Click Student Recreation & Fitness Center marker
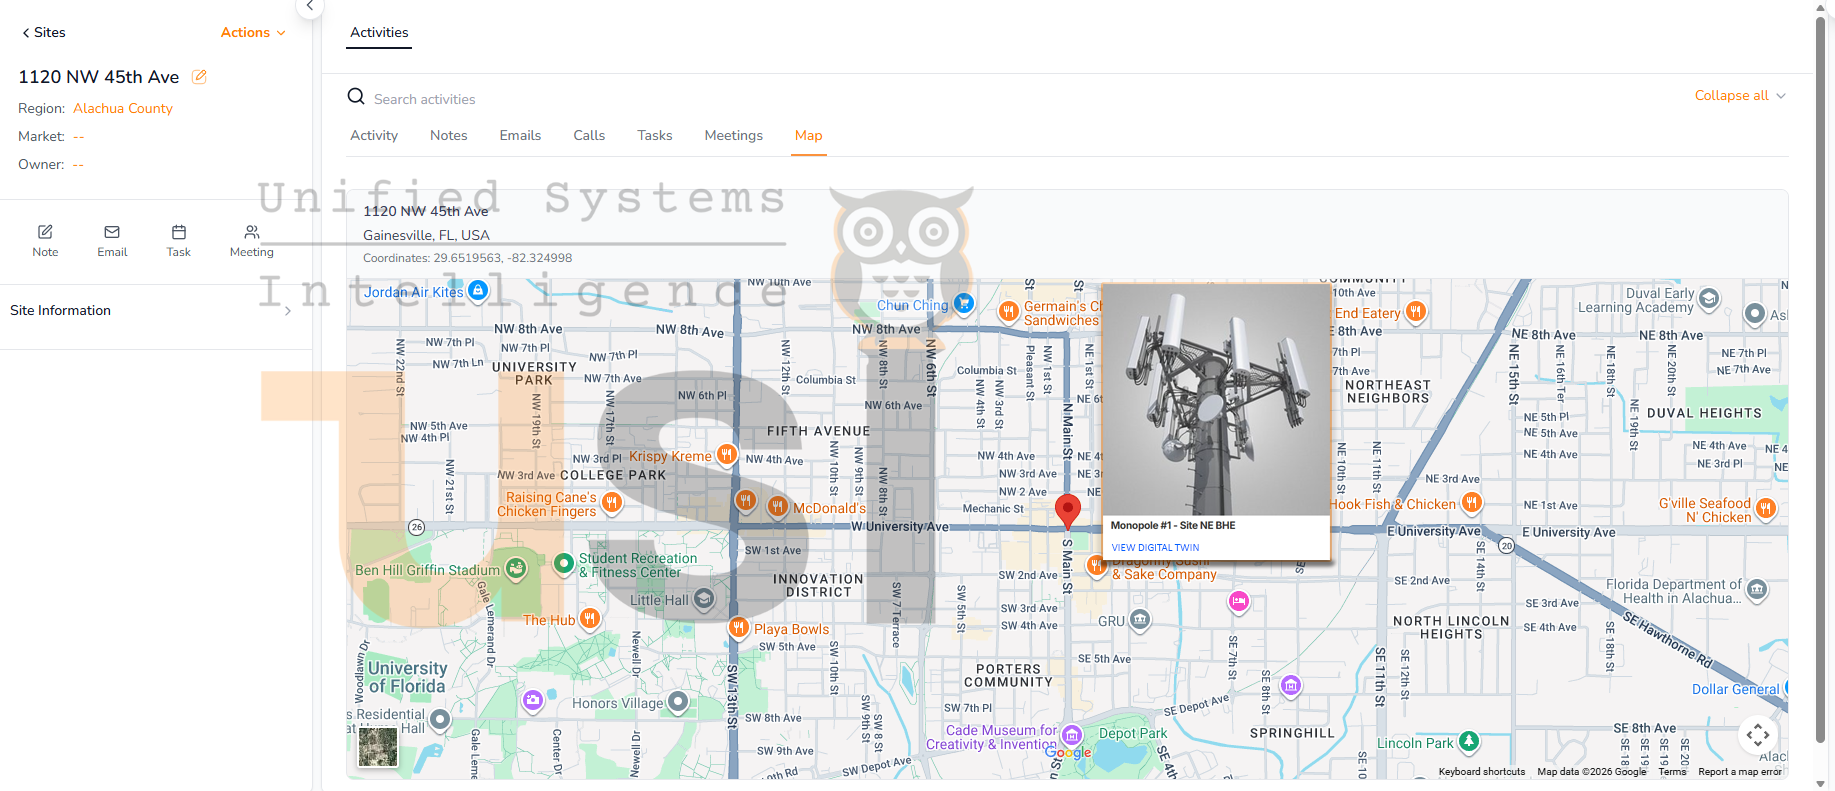 (564, 565)
